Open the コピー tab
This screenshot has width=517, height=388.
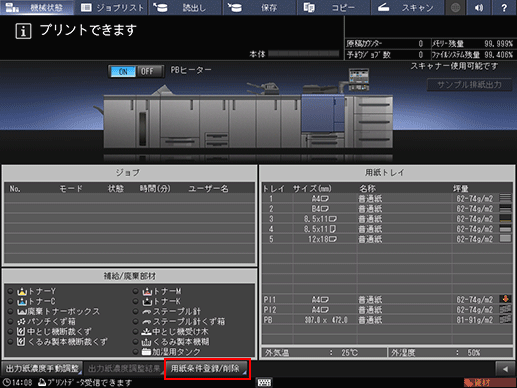click(x=334, y=7)
